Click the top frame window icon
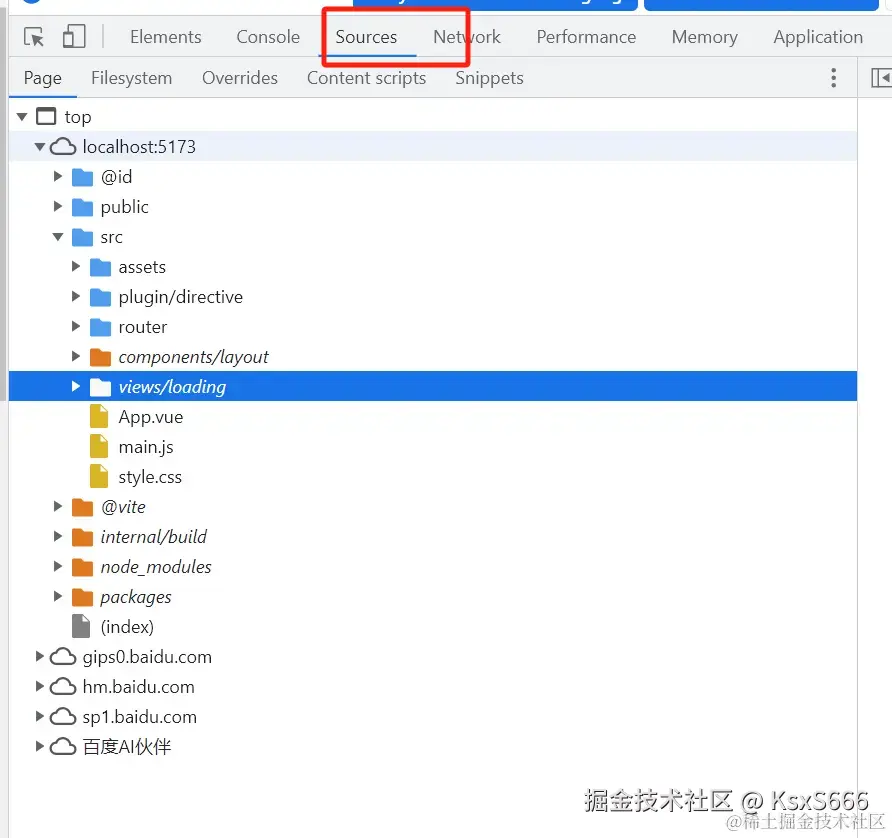The image size is (892, 838). (46, 117)
